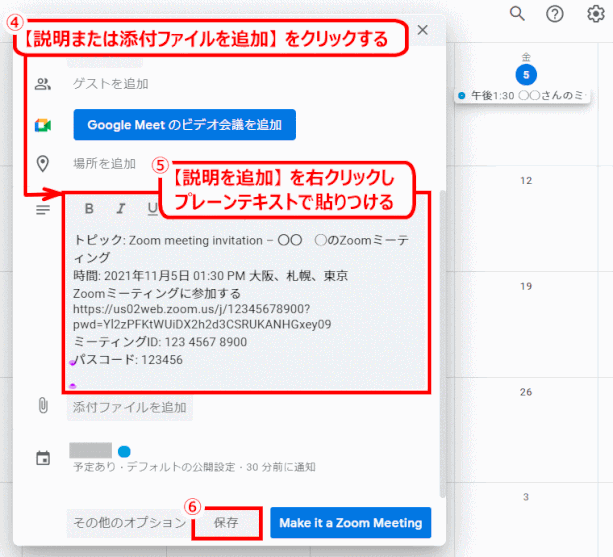Click the Google Meet camera icon
613x557 pixels.
(43, 125)
